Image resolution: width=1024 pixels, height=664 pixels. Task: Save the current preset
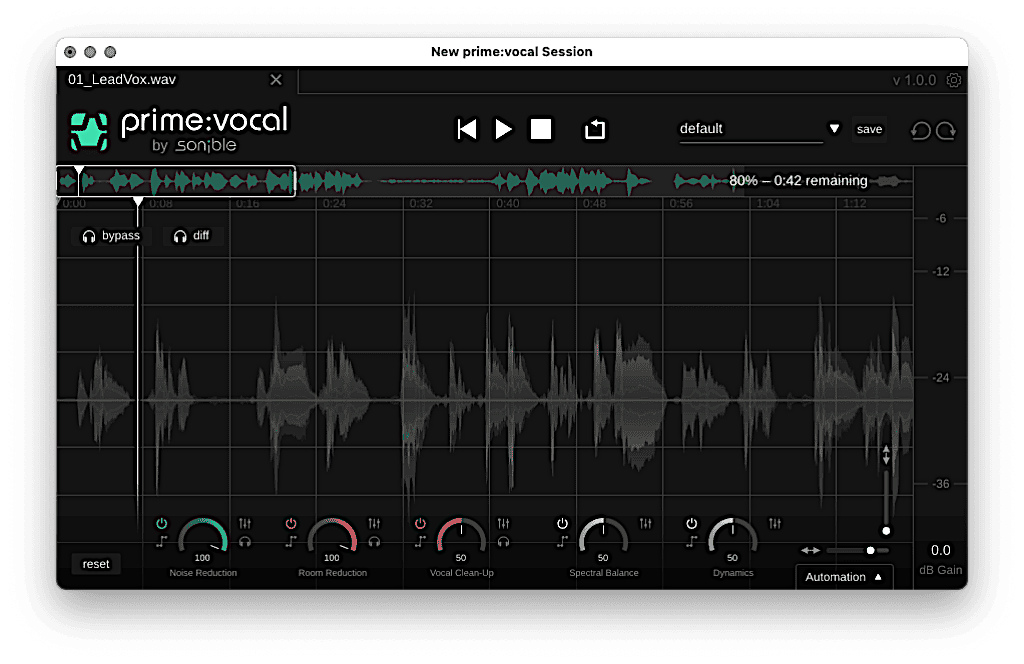pos(869,129)
